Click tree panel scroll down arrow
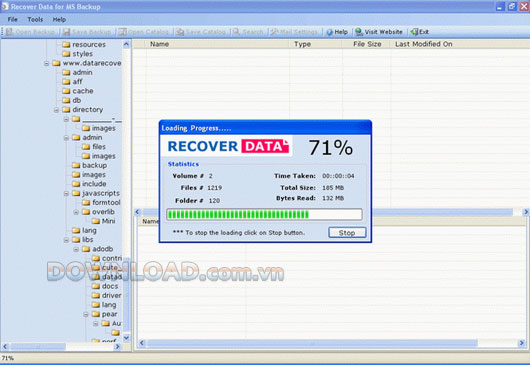This screenshot has height=365, width=530. pos(126,338)
